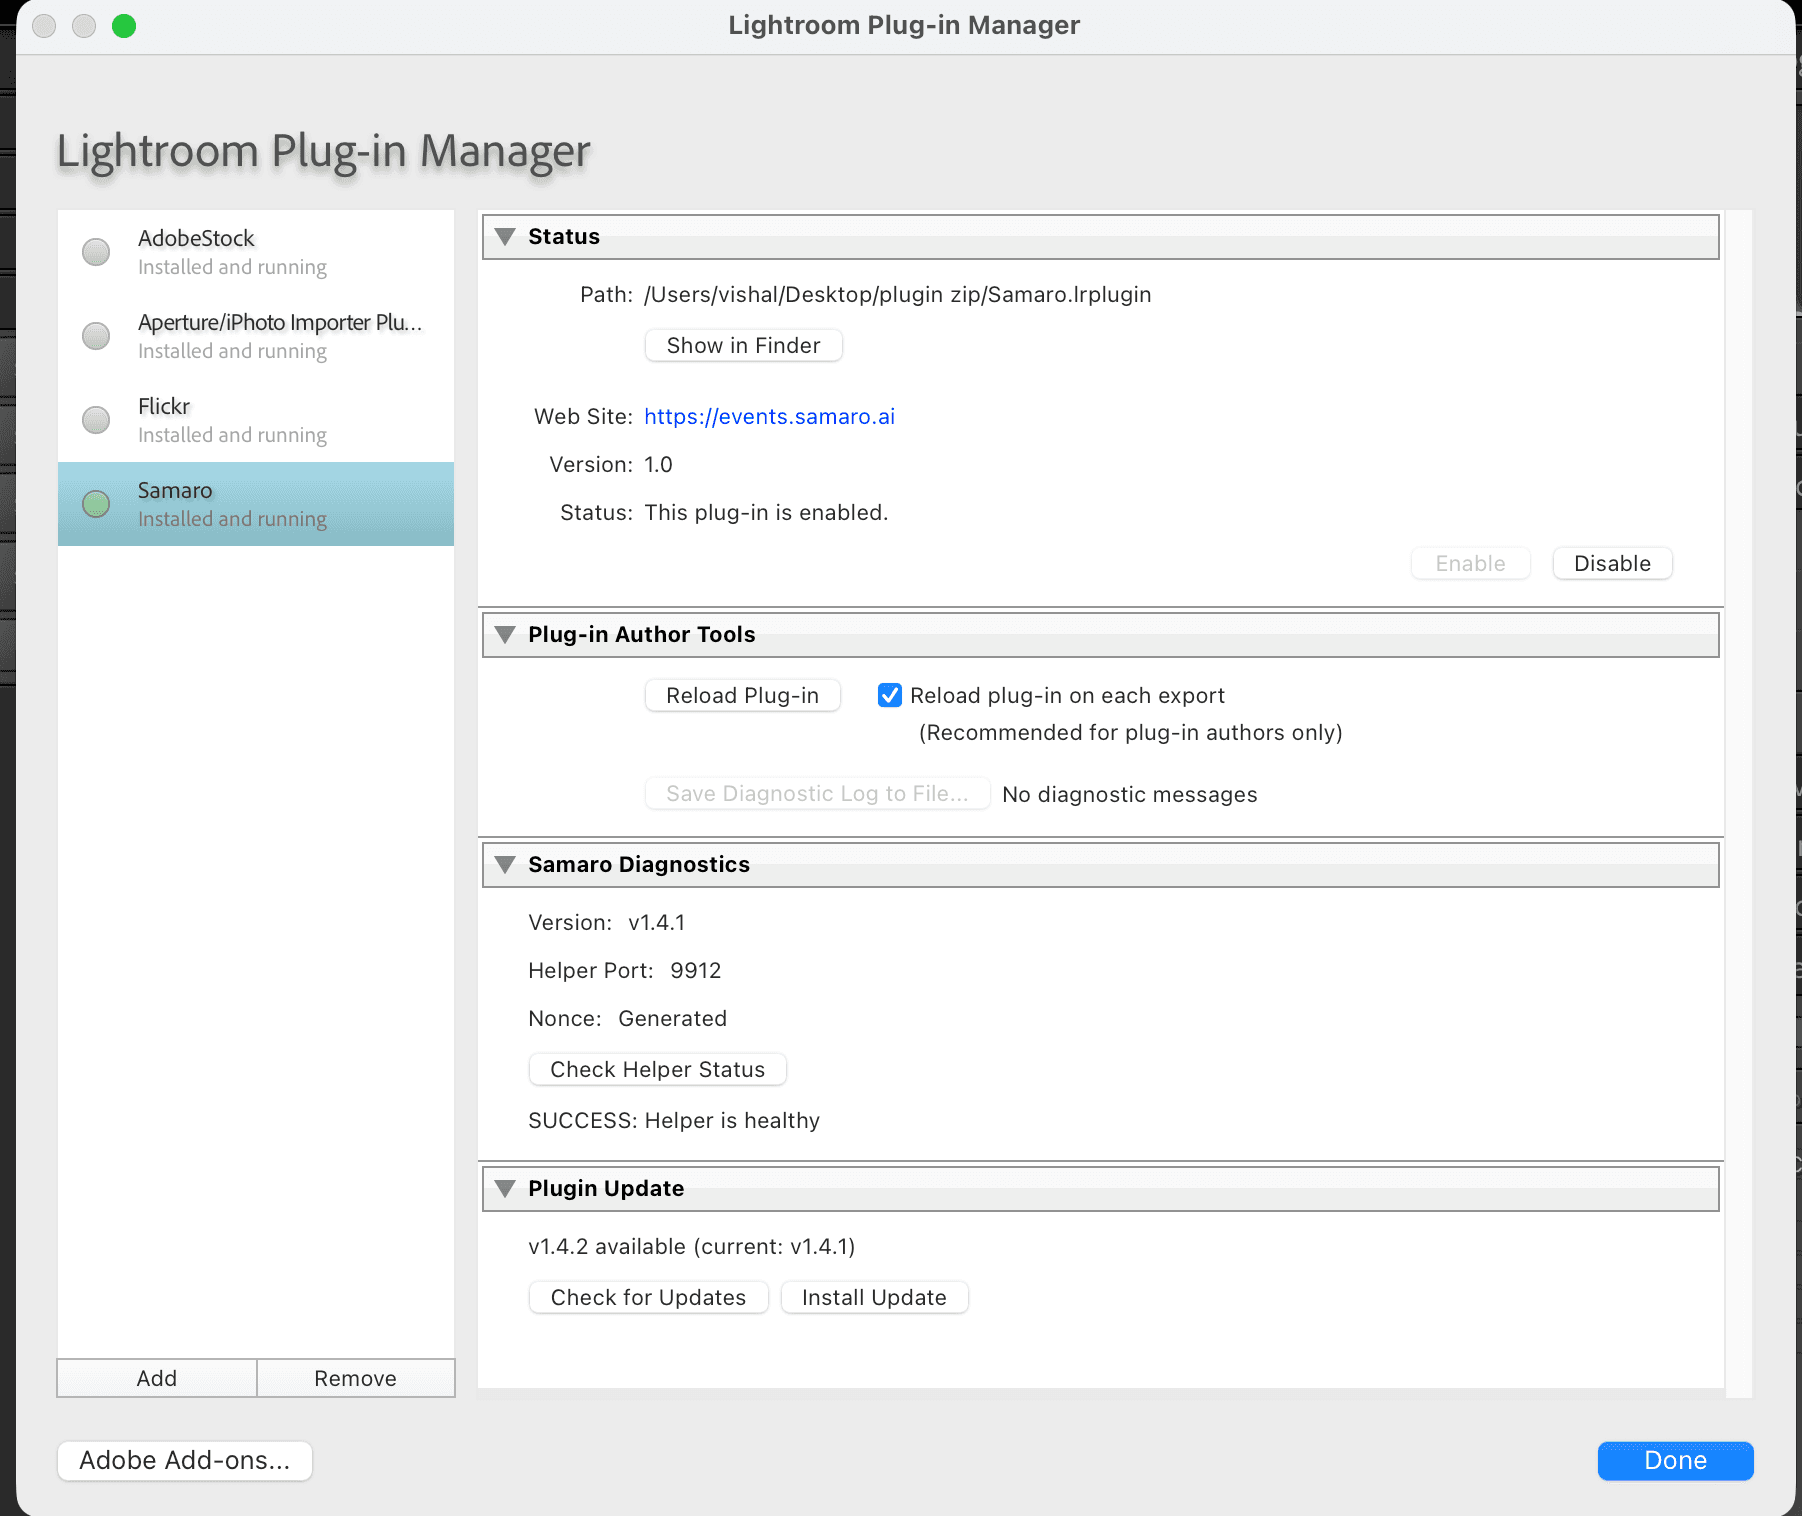
Task: Click Add to add a plug-in
Action: click(157, 1378)
